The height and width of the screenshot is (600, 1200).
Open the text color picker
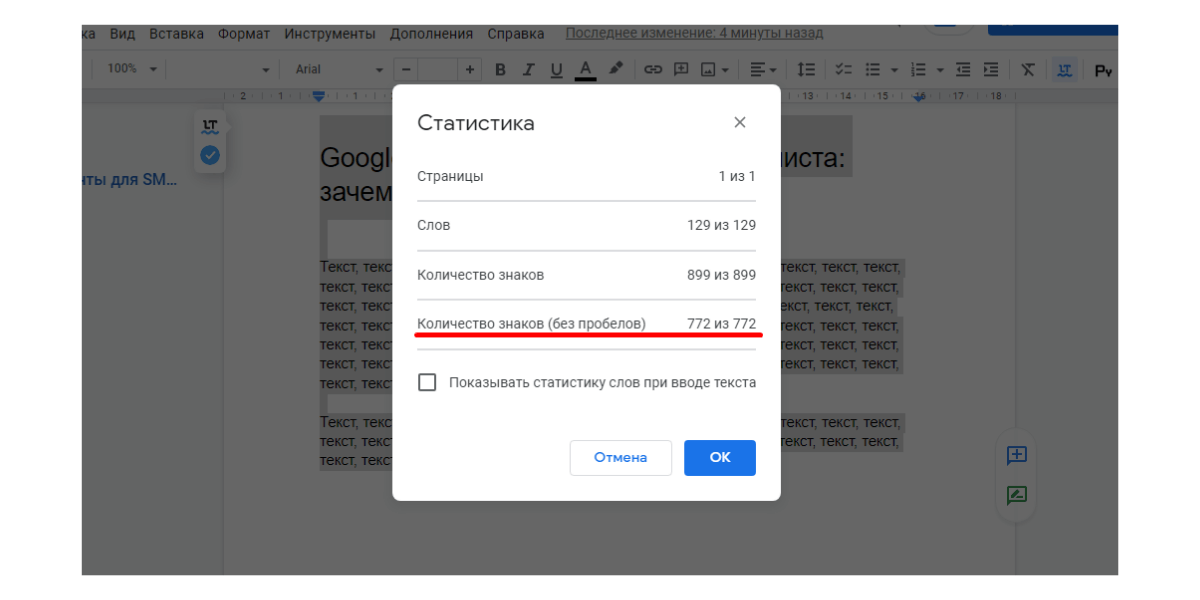(586, 69)
